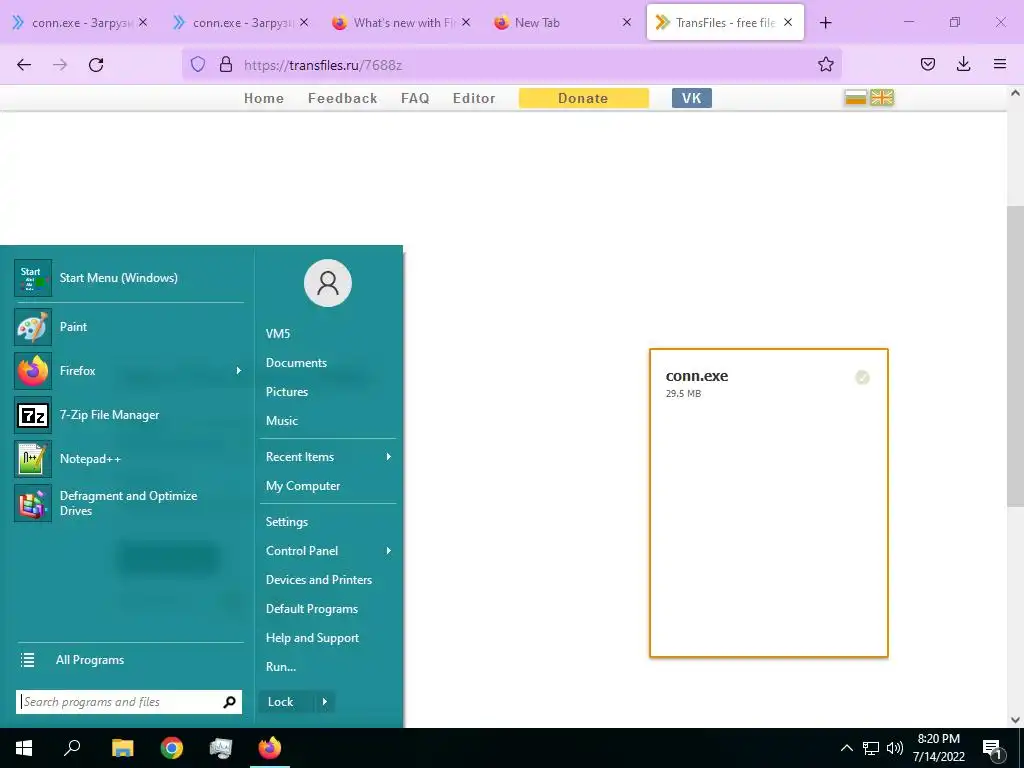Image resolution: width=1024 pixels, height=768 pixels.
Task: Open a new browser tab with plus button
Action: click(x=825, y=23)
